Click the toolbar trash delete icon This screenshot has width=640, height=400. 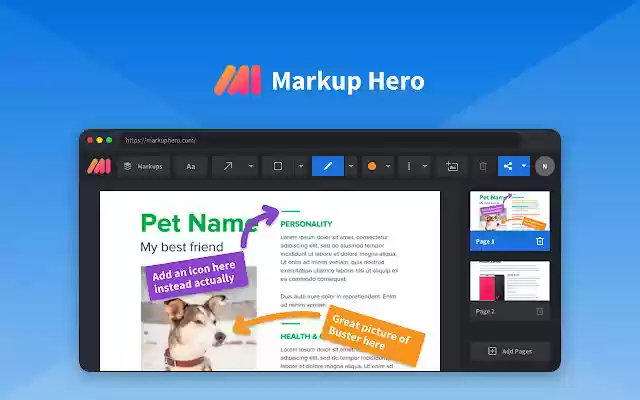click(483, 166)
